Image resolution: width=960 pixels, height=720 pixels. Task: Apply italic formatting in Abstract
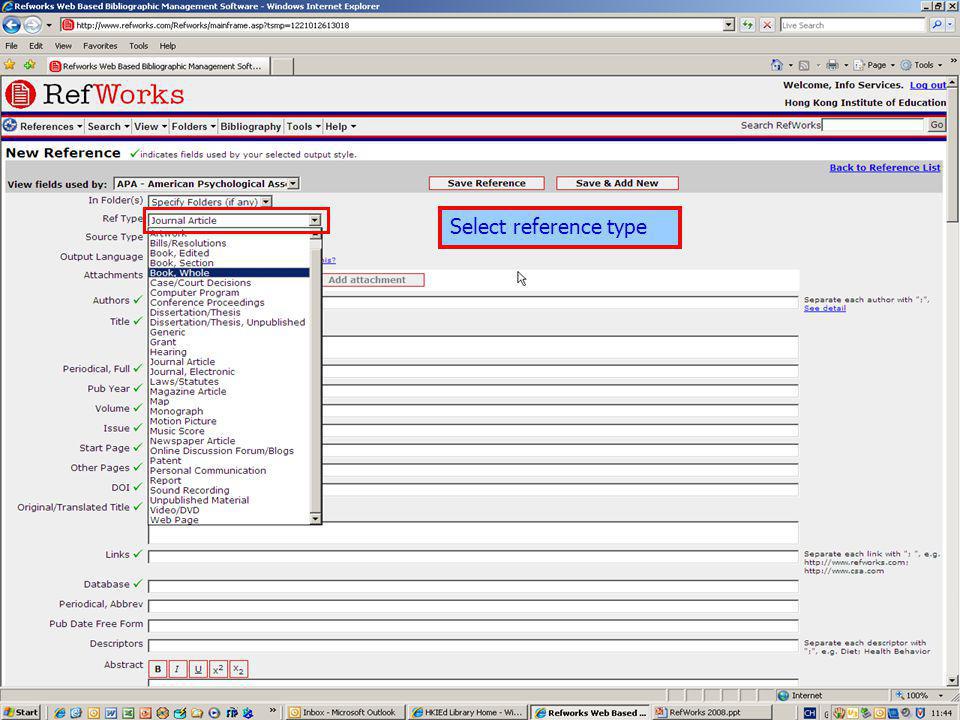pyautogui.click(x=177, y=669)
